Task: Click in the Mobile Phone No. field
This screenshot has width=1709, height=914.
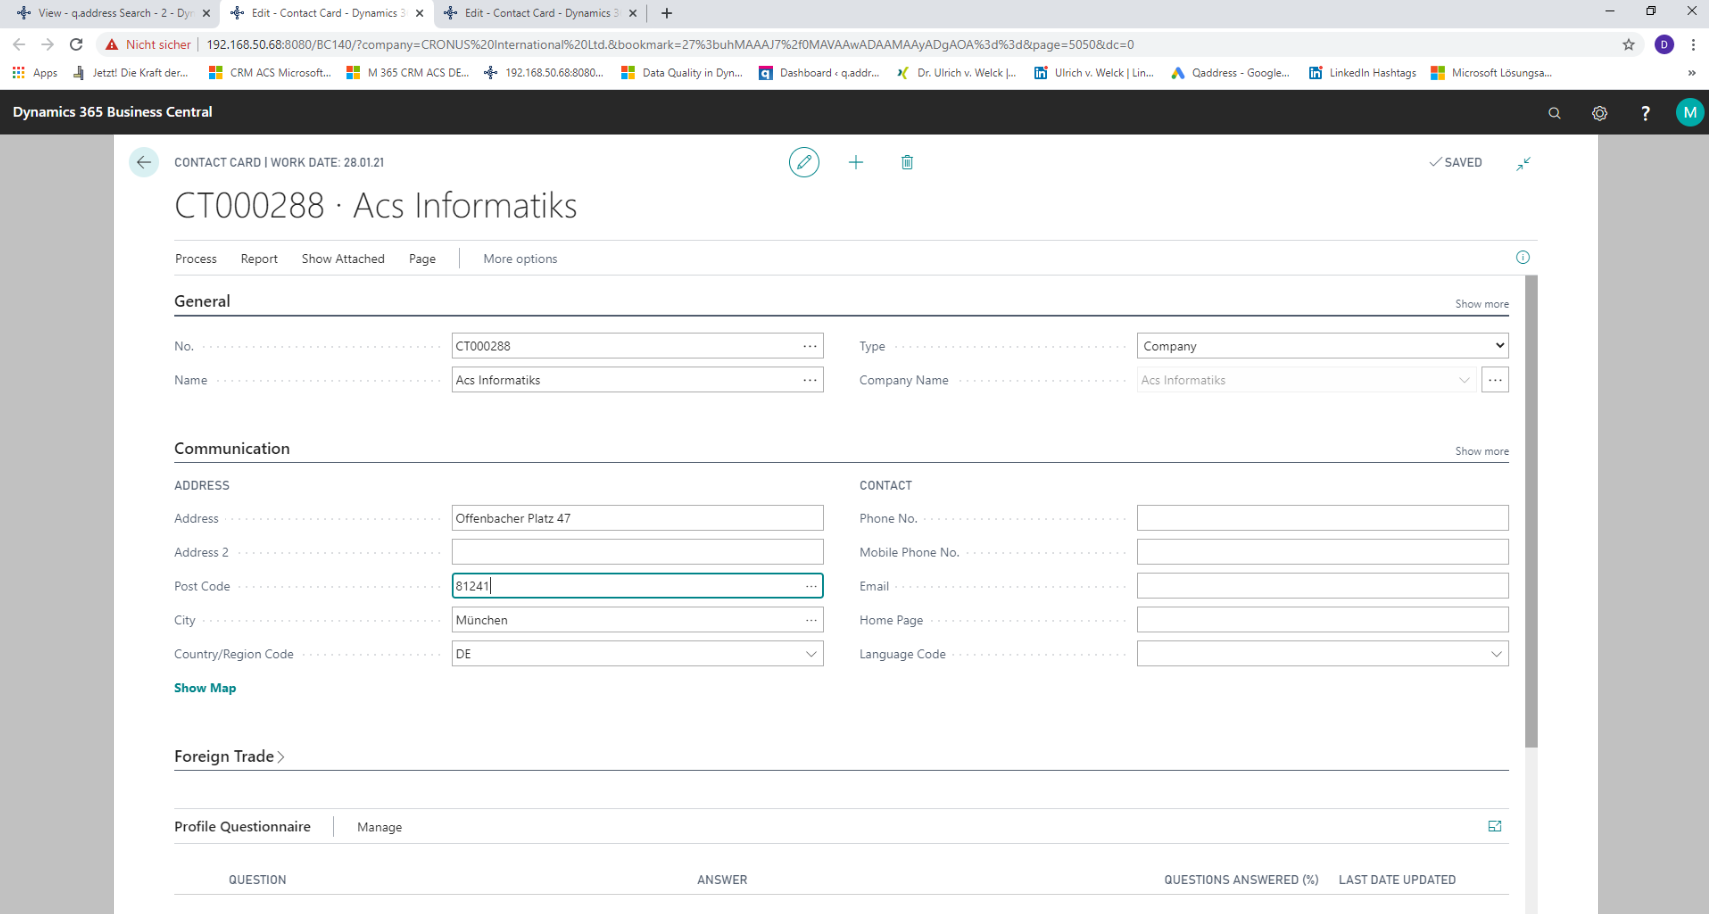Action: click(x=1322, y=552)
